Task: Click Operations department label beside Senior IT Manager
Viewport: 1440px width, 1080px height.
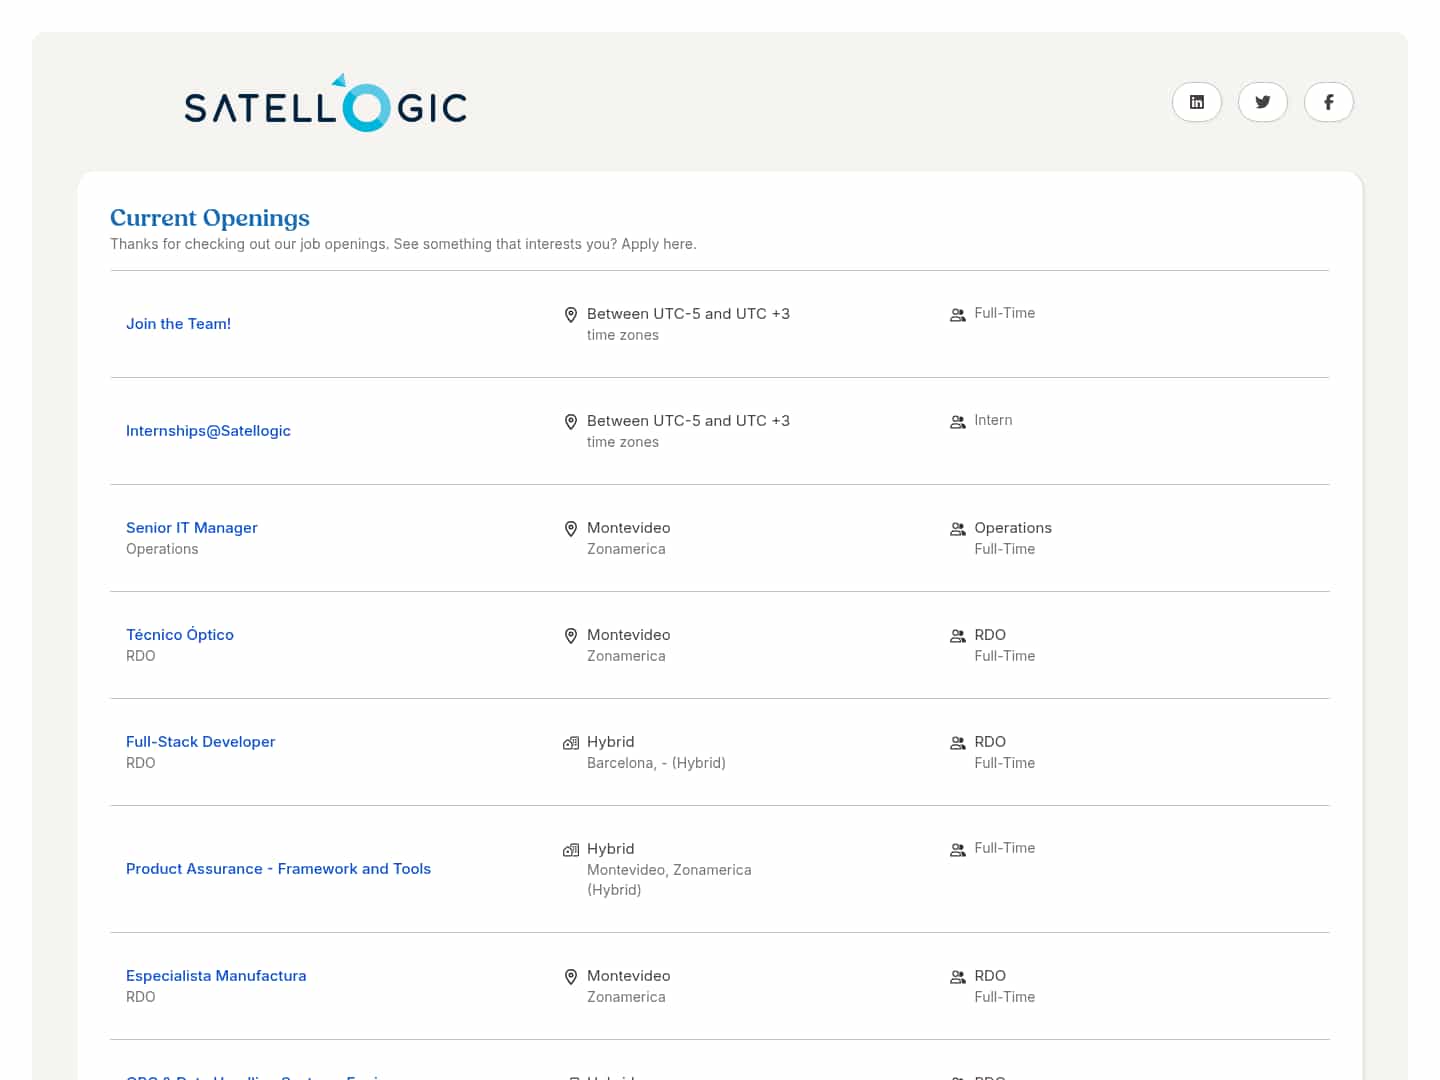Action: [1012, 528]
